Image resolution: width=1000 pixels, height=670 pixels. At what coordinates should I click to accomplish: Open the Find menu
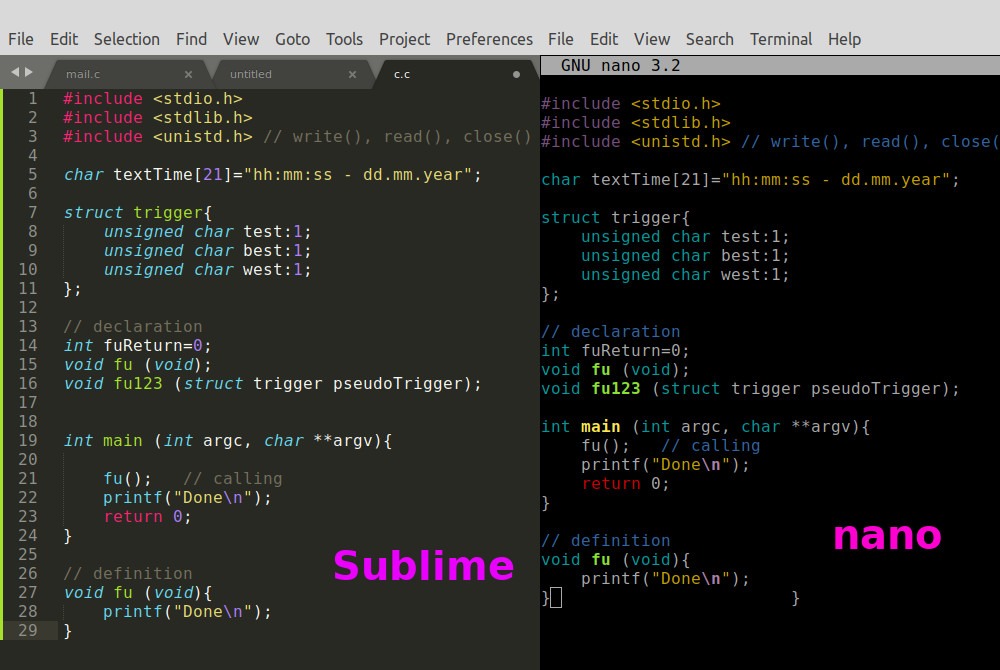pyautogui.click(x=191, y=40)
